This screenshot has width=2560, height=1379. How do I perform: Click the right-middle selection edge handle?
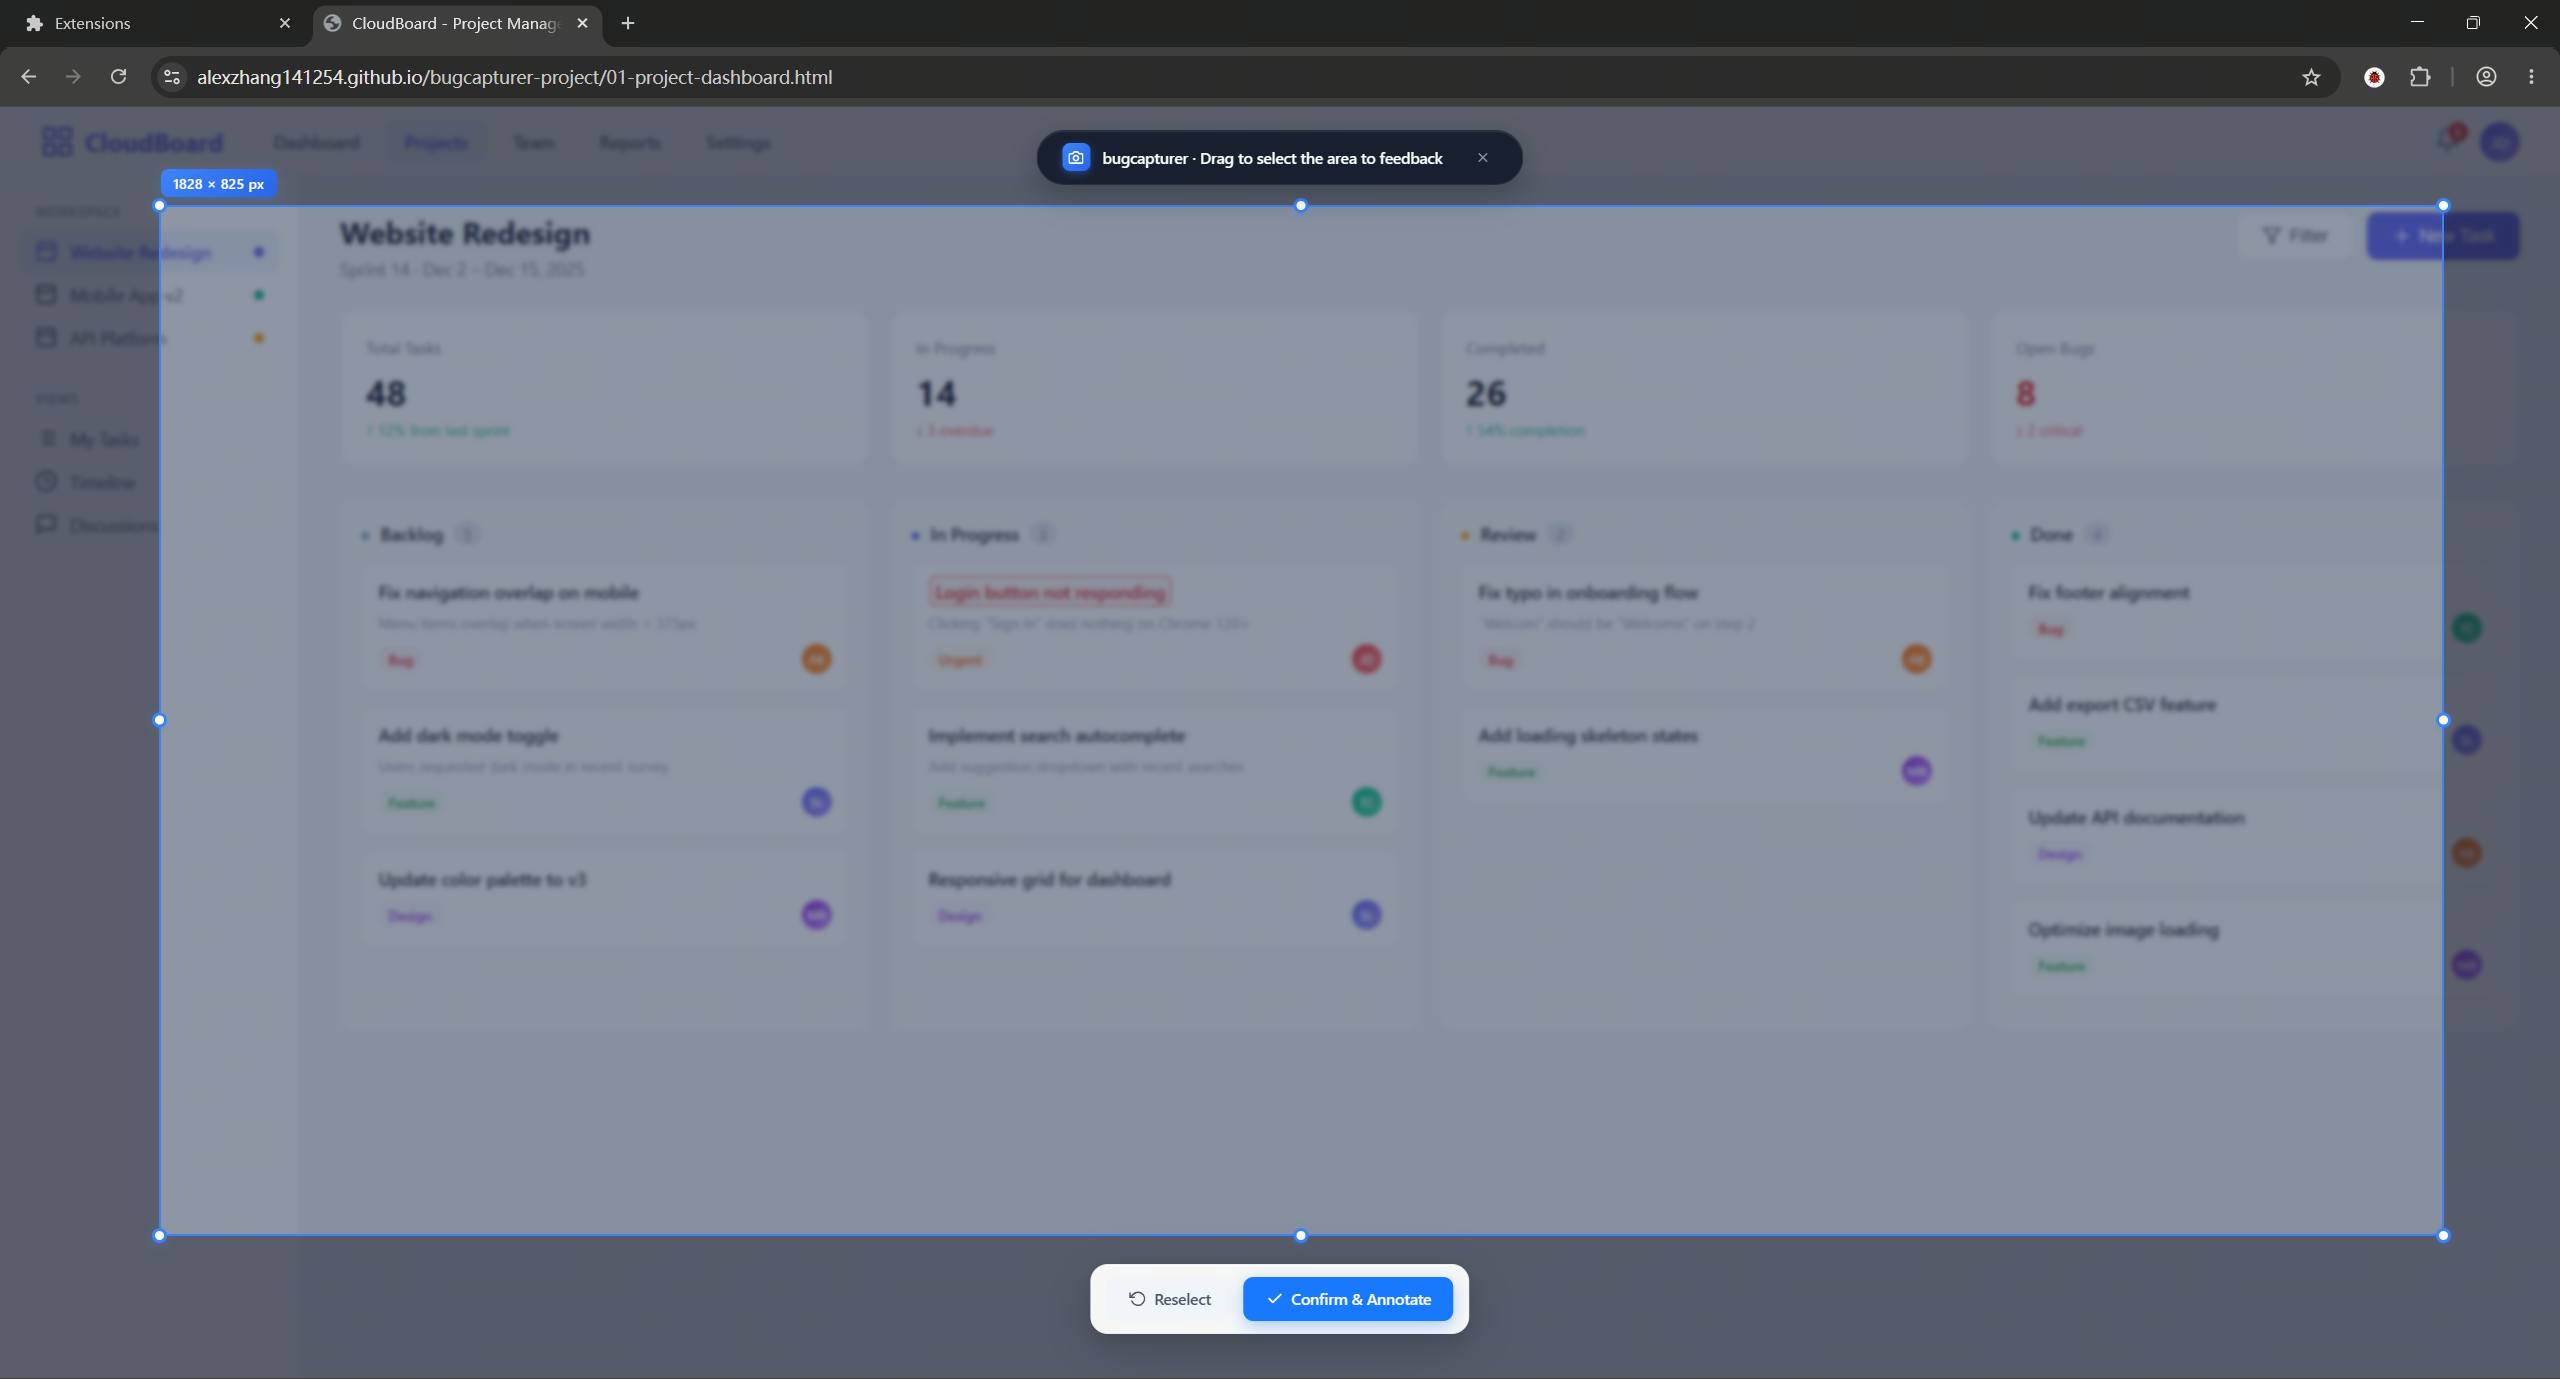pyautogui.click(x=2443, y=720)
